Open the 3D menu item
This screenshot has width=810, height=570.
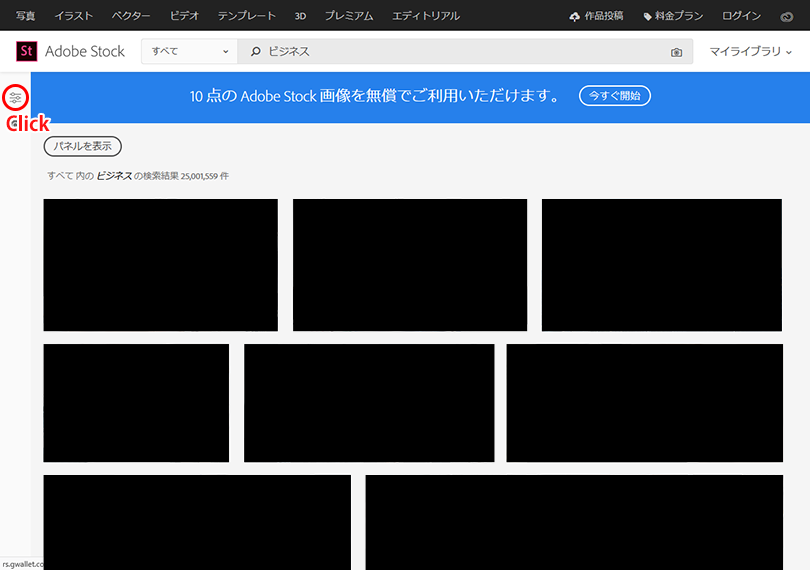click(x=300, y=16)
